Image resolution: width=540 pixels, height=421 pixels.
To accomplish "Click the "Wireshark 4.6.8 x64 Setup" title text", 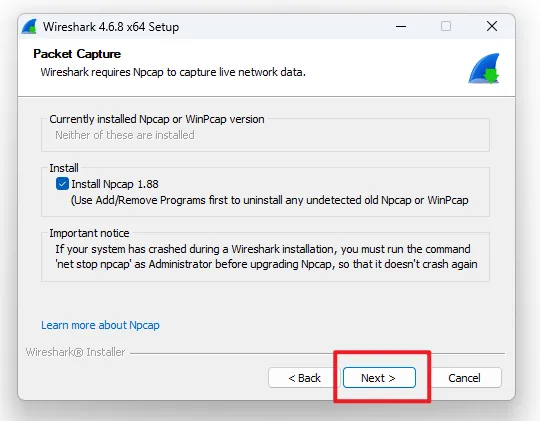I will pyautogui.click(x=111, y=27).
